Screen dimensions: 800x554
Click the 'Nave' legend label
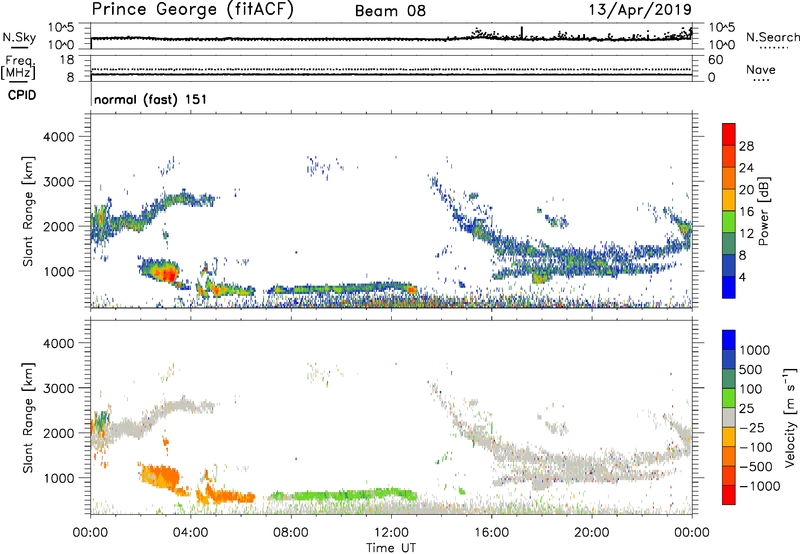point(761,69)
